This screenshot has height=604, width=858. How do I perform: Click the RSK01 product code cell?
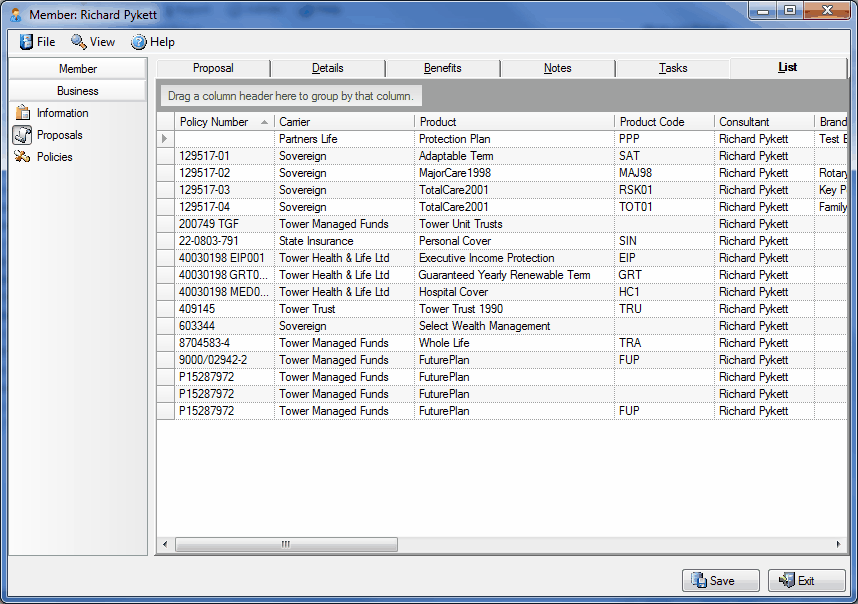click(x=664, y=190)
